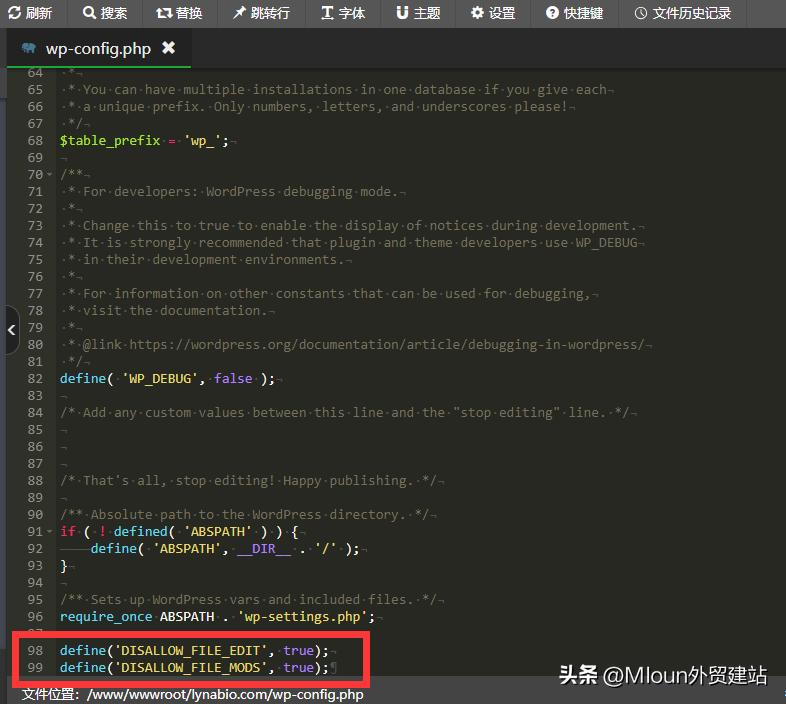Fold the if block at line 91

coord(51,532)
